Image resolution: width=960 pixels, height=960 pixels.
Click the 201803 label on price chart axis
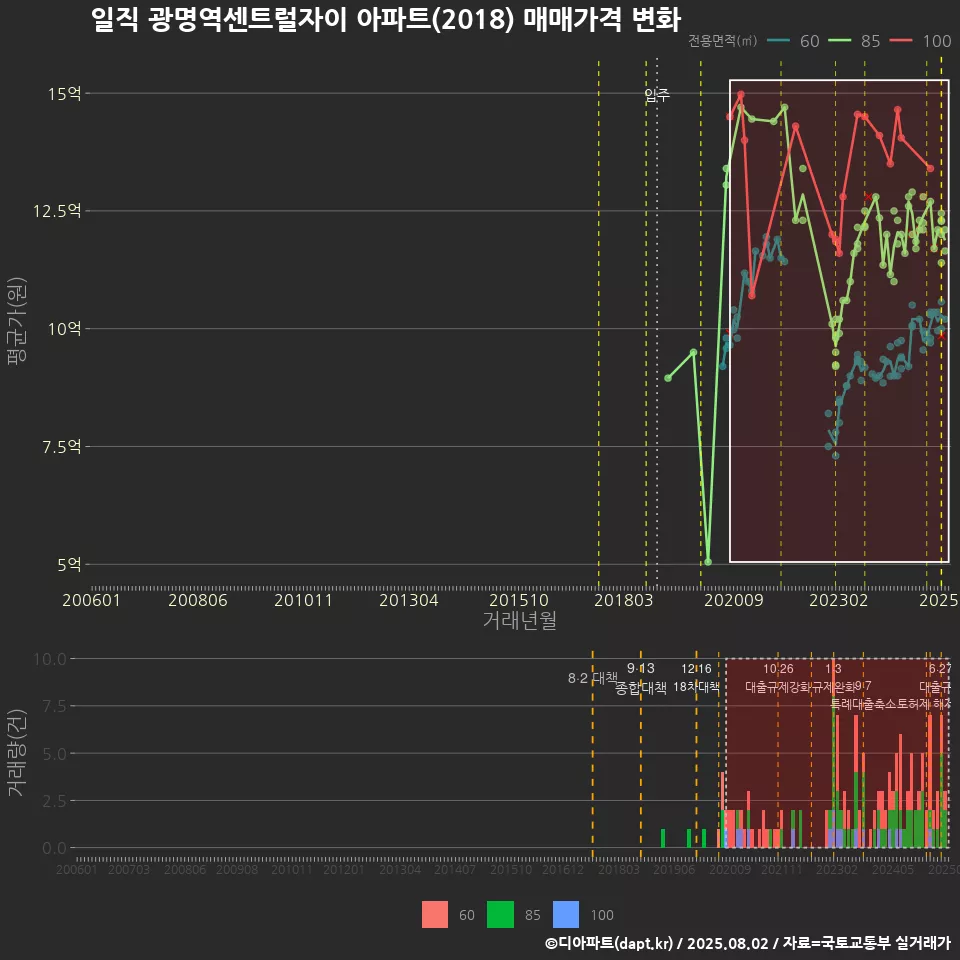tap(623, 600)
